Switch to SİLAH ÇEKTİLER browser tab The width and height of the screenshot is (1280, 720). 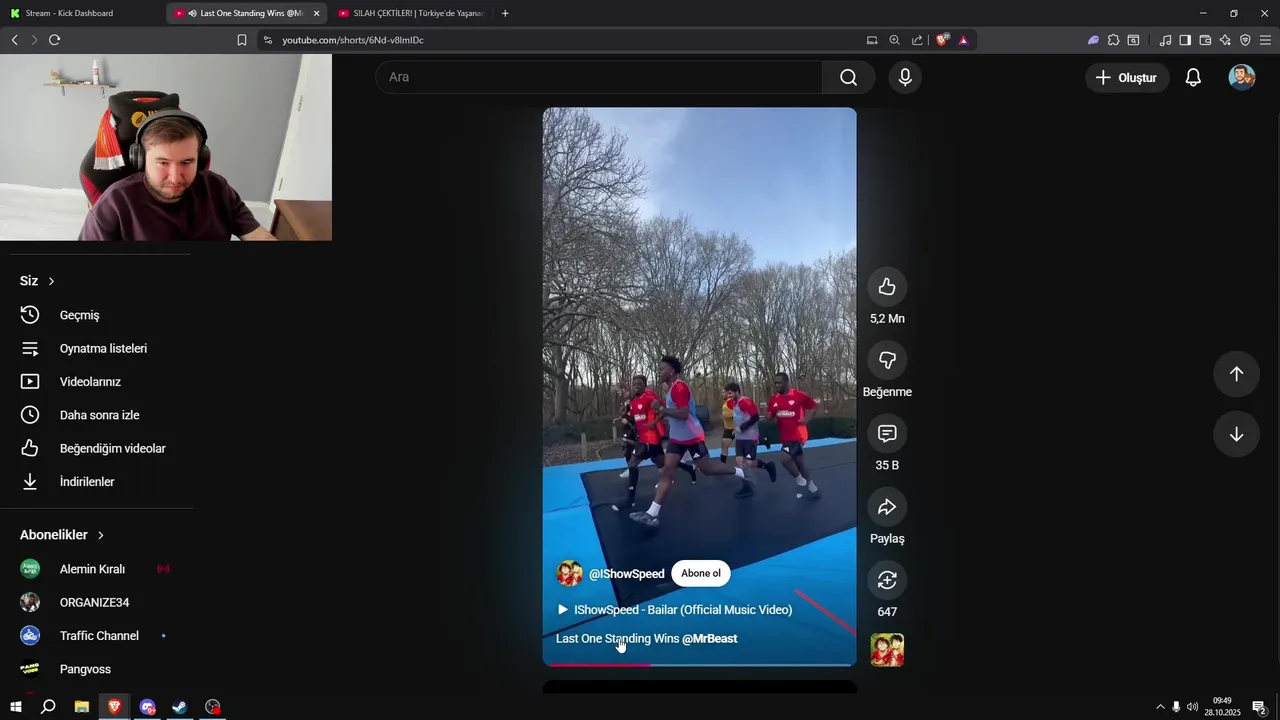click(410, 13)
